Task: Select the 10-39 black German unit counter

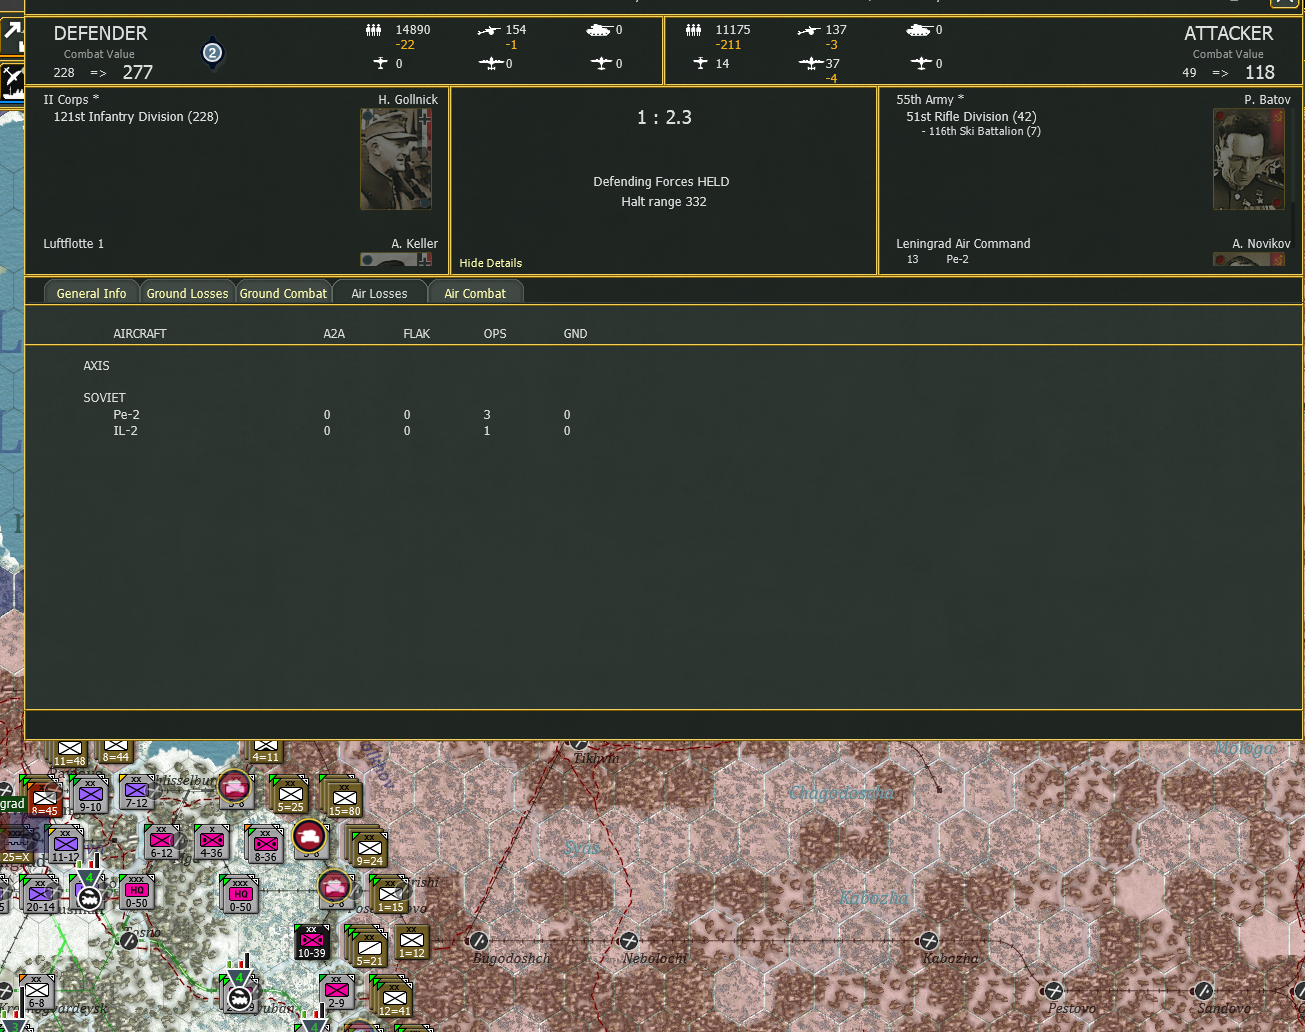Action: click(312, 941)
